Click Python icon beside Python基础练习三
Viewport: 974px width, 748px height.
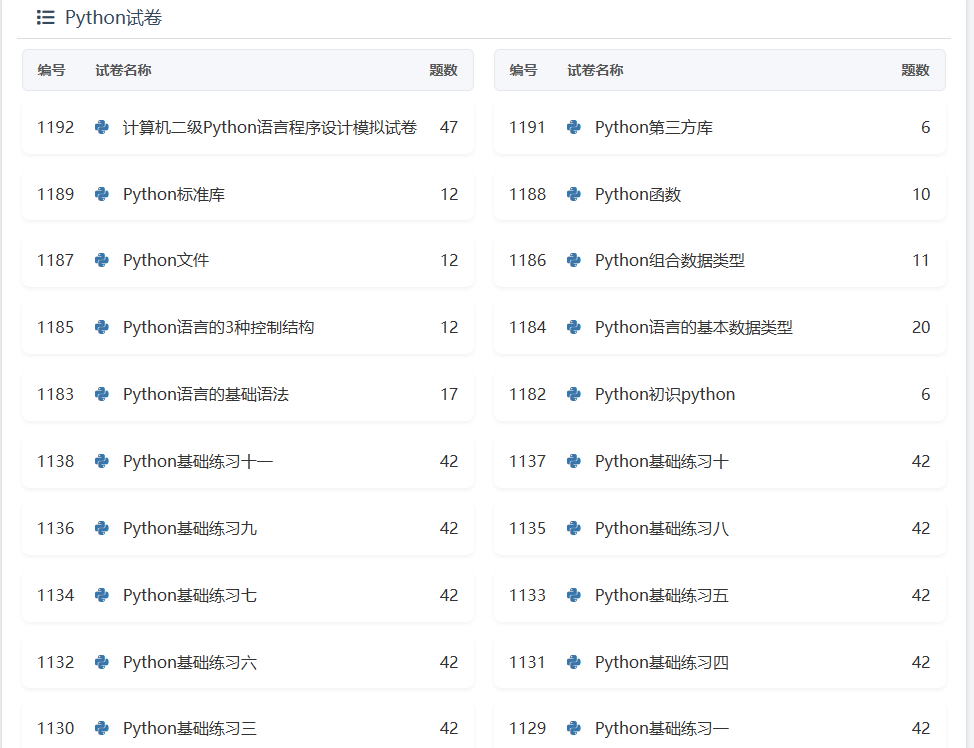[102, 728]
